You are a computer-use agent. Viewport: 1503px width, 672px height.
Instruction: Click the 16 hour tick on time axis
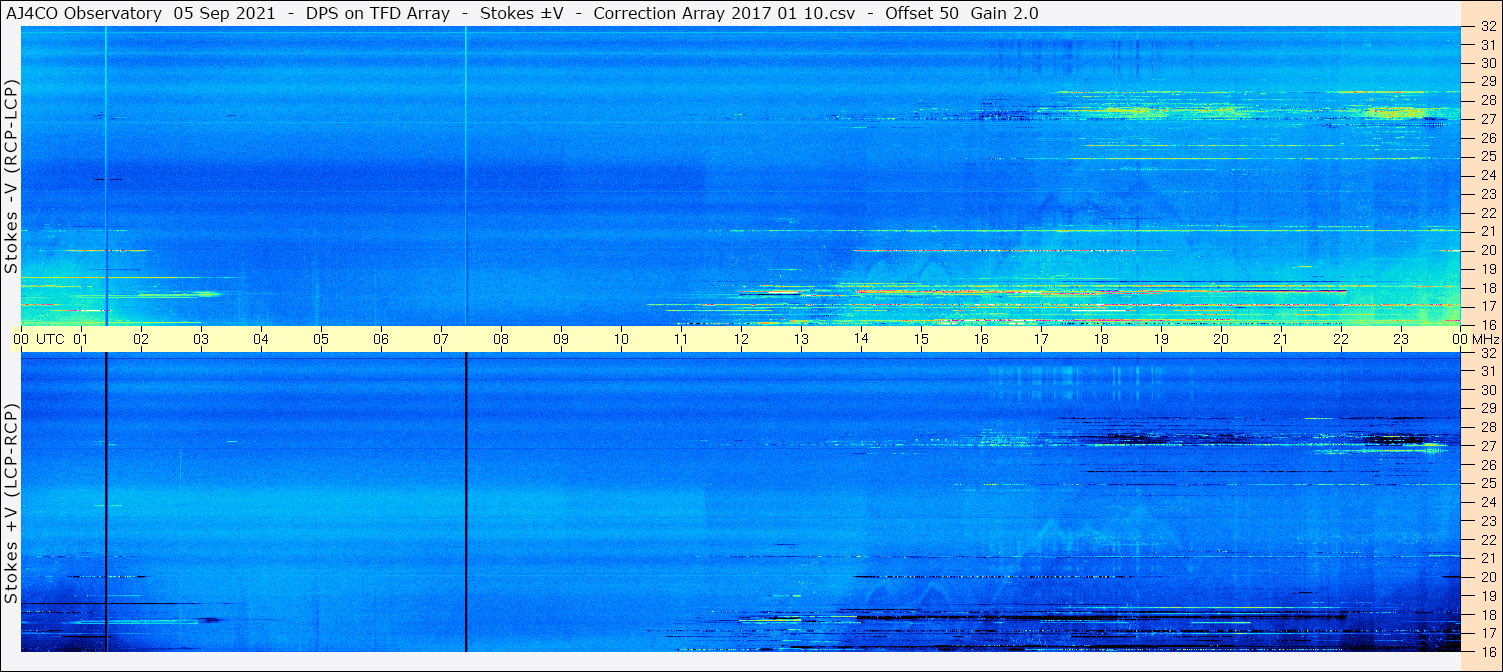(x=981, y=339)
